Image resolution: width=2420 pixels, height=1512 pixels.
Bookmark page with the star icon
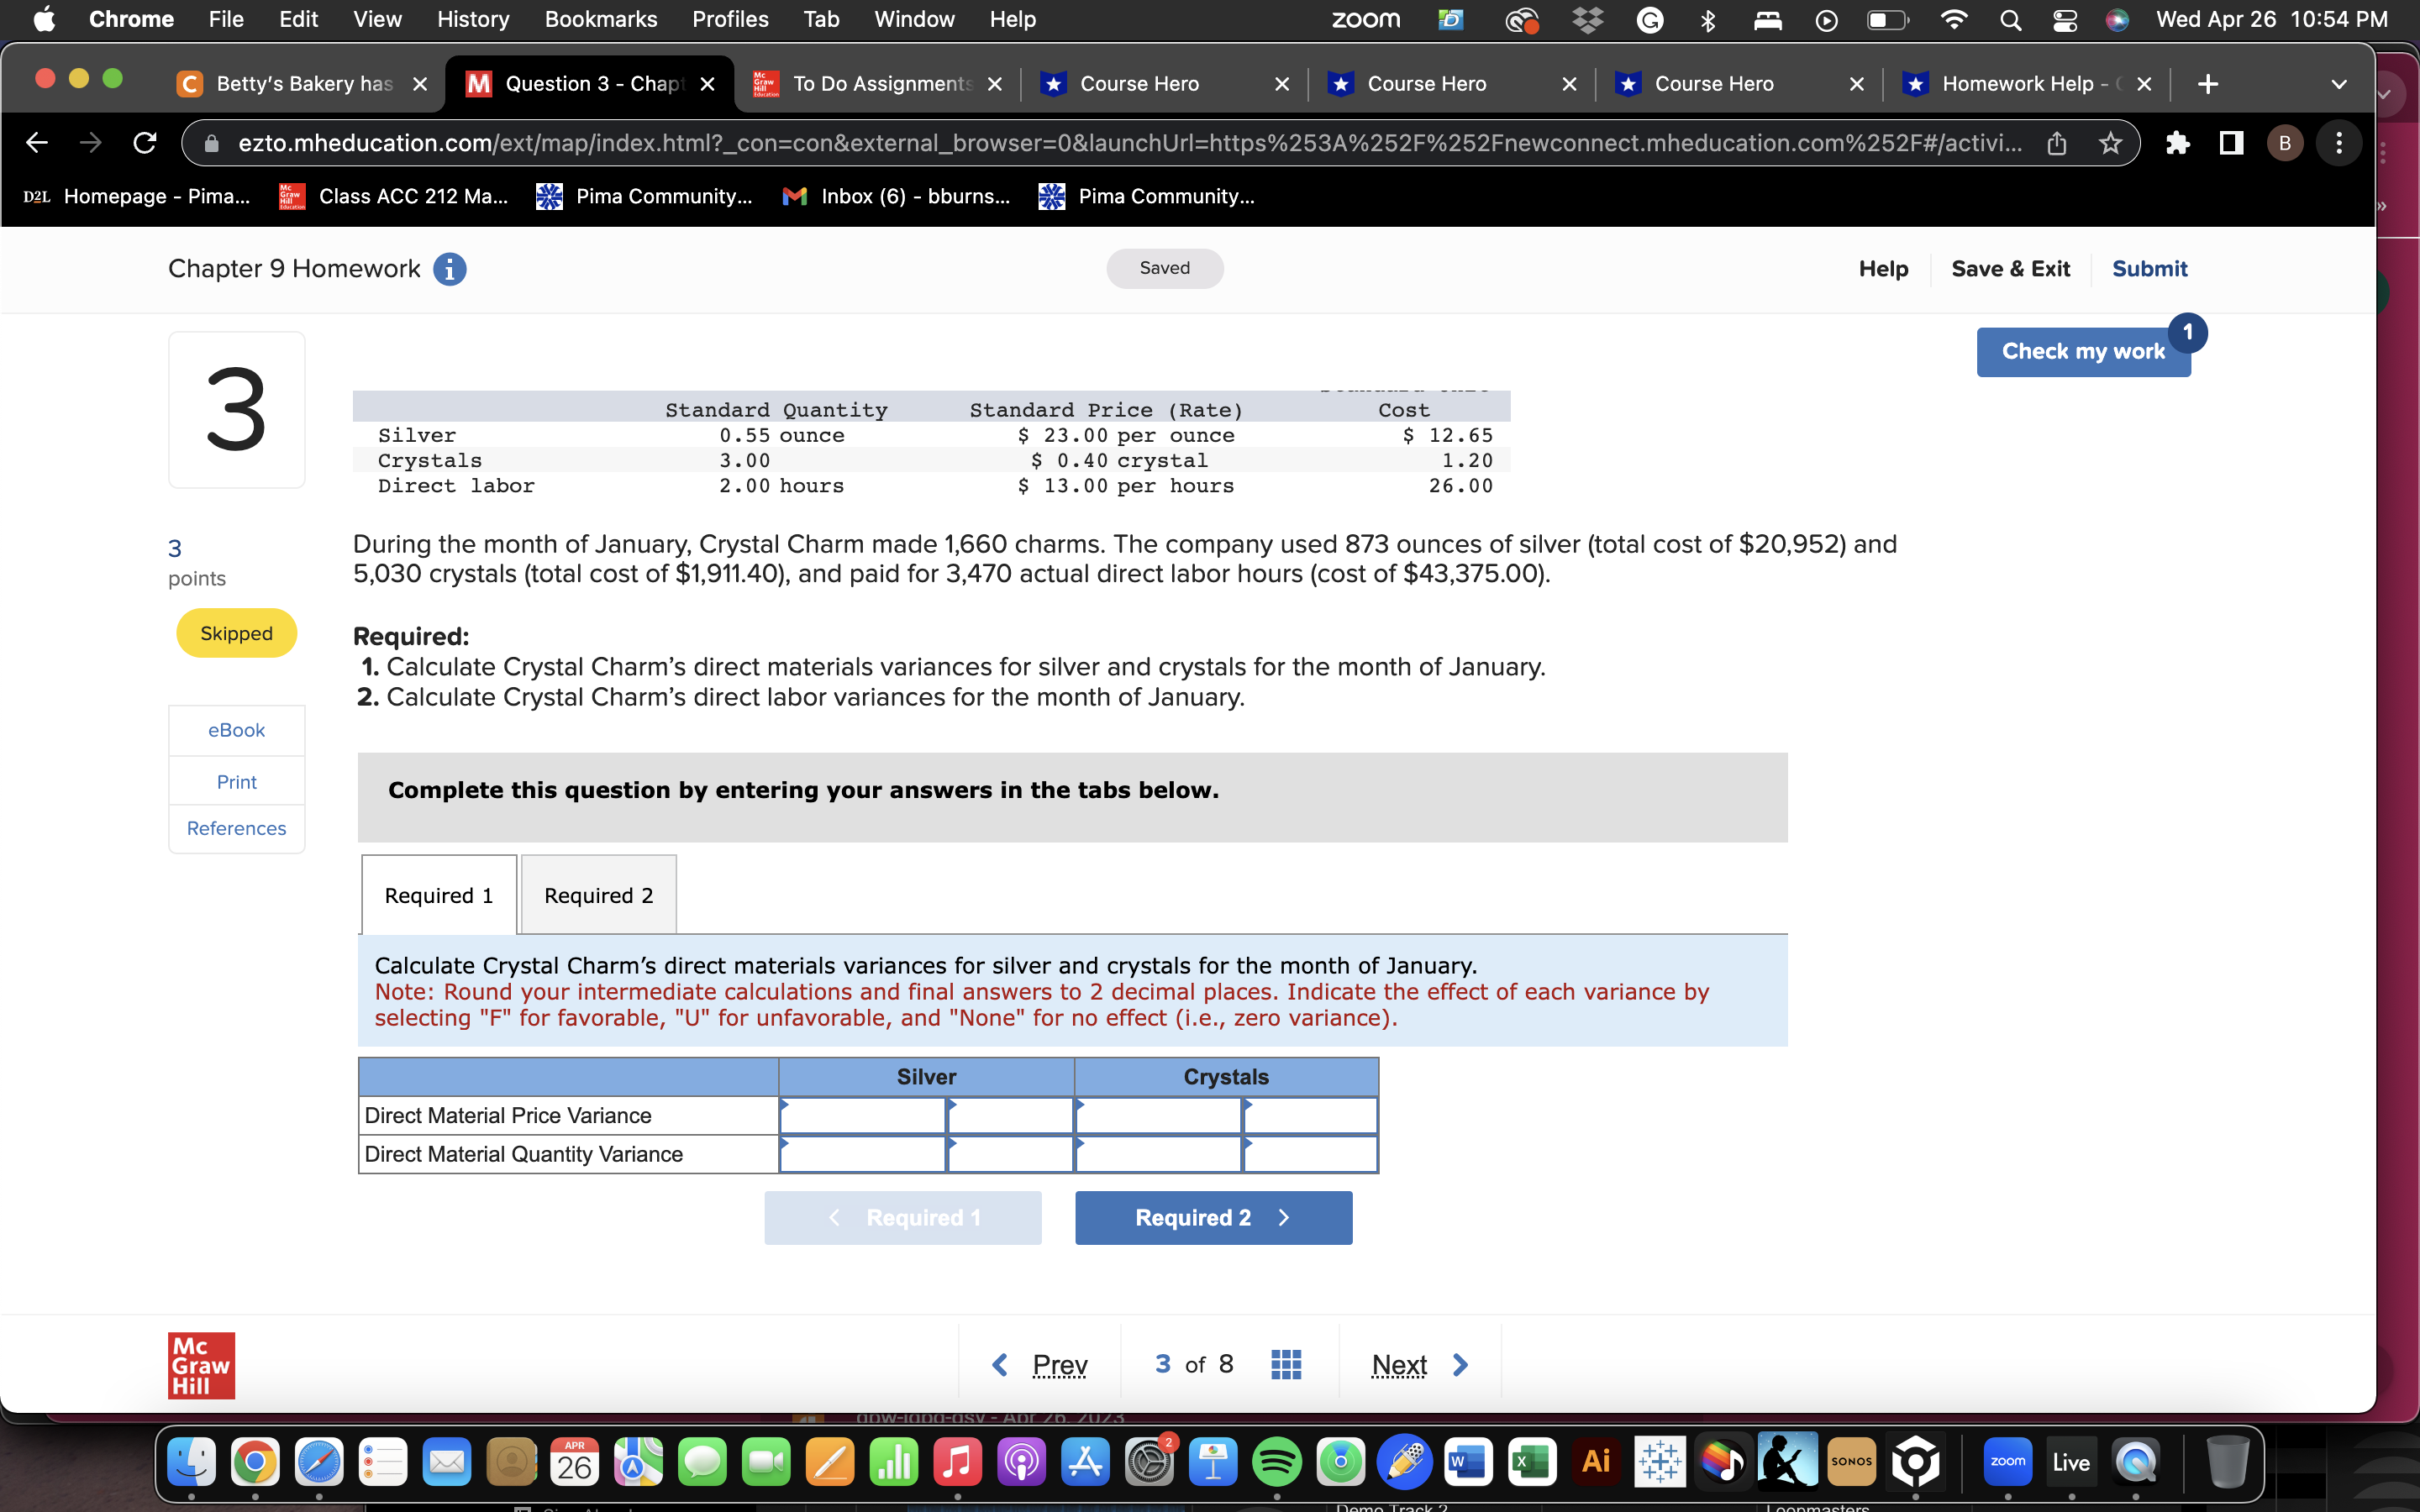(2110, 143)
